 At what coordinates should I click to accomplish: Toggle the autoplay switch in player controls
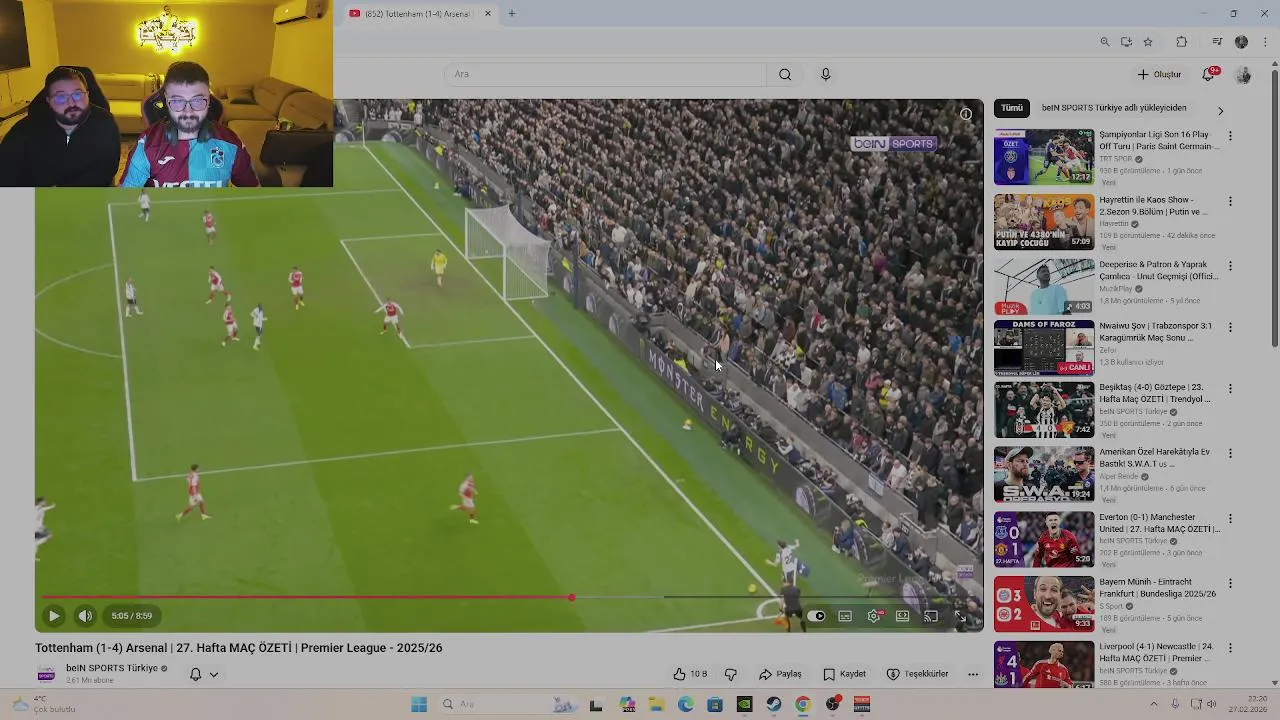point(817,616)
